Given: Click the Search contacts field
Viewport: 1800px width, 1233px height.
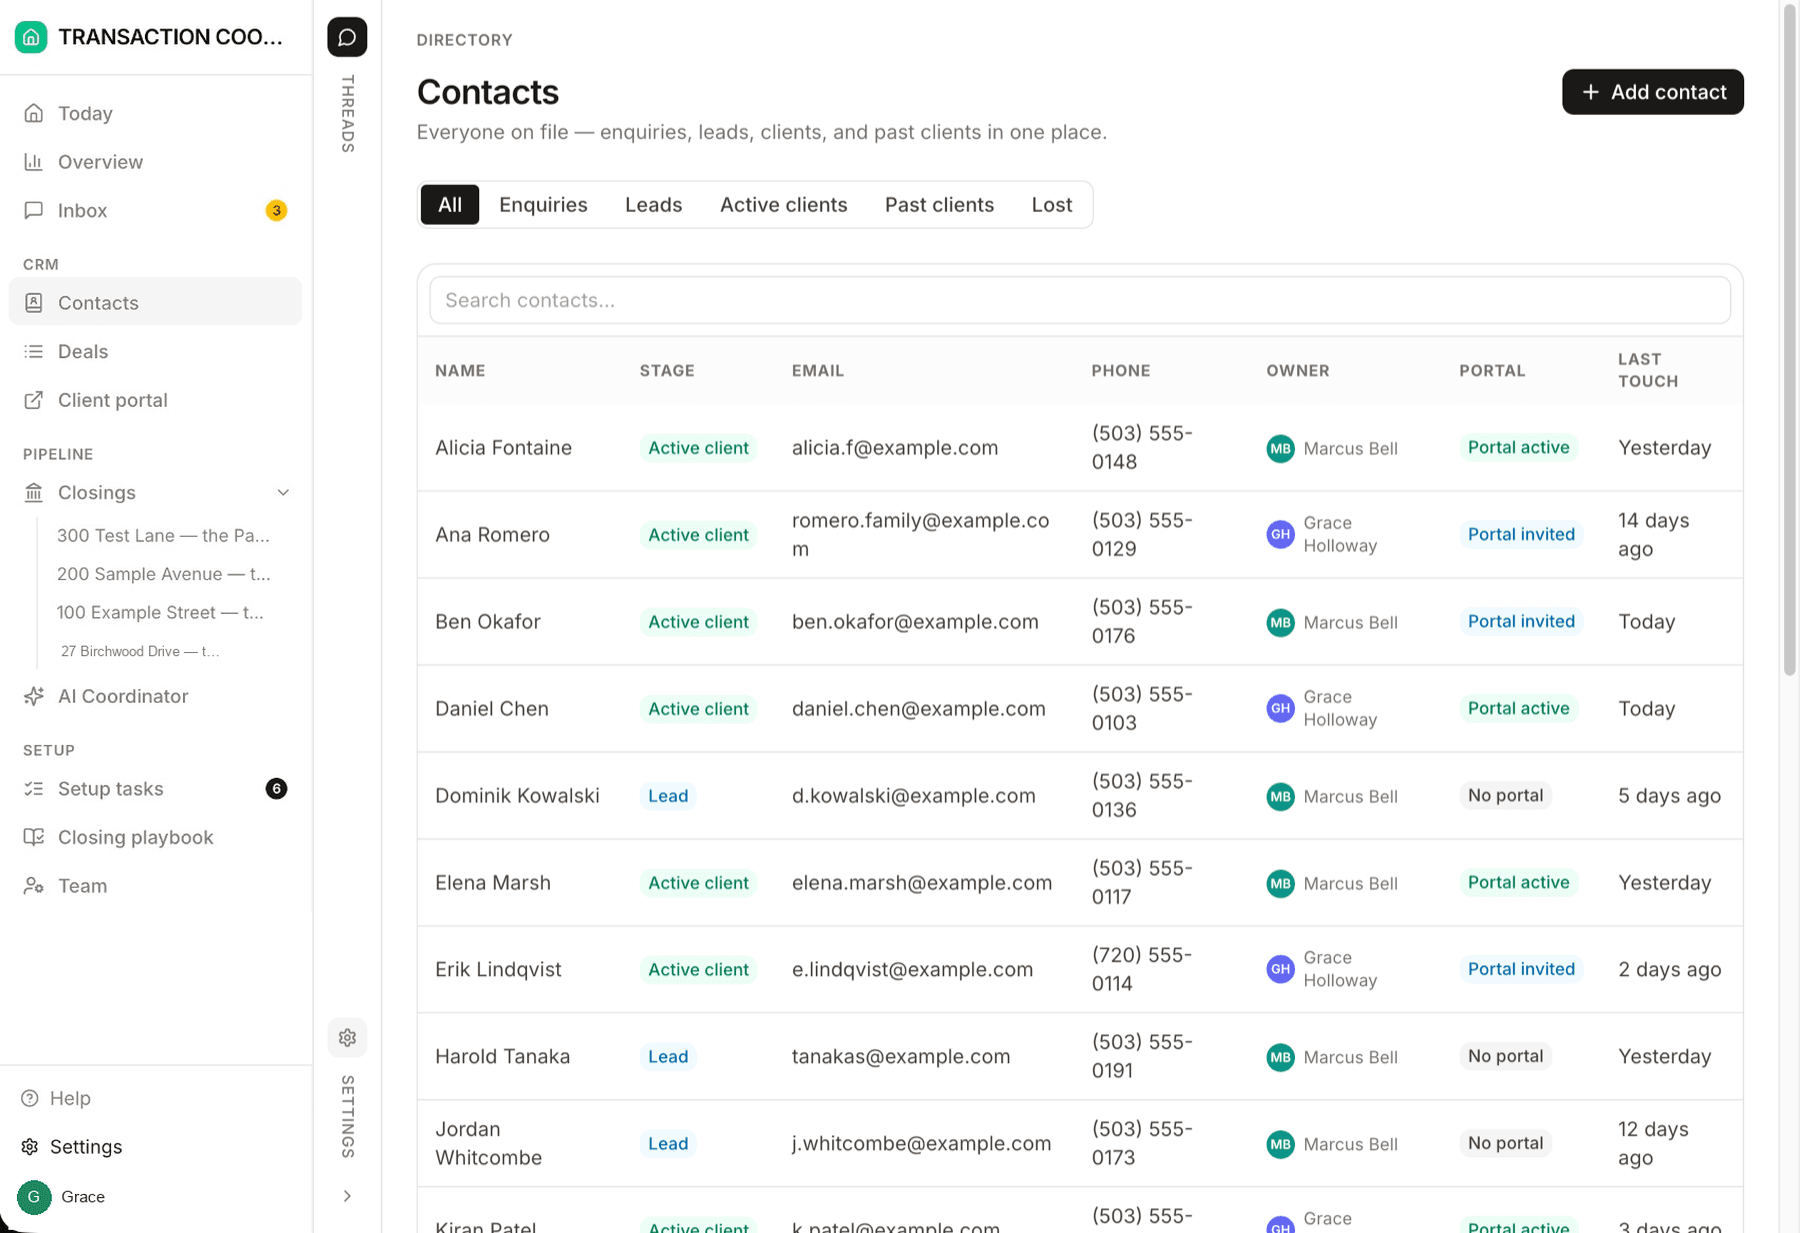Looking at the screenshot, I should (1080, 300).
